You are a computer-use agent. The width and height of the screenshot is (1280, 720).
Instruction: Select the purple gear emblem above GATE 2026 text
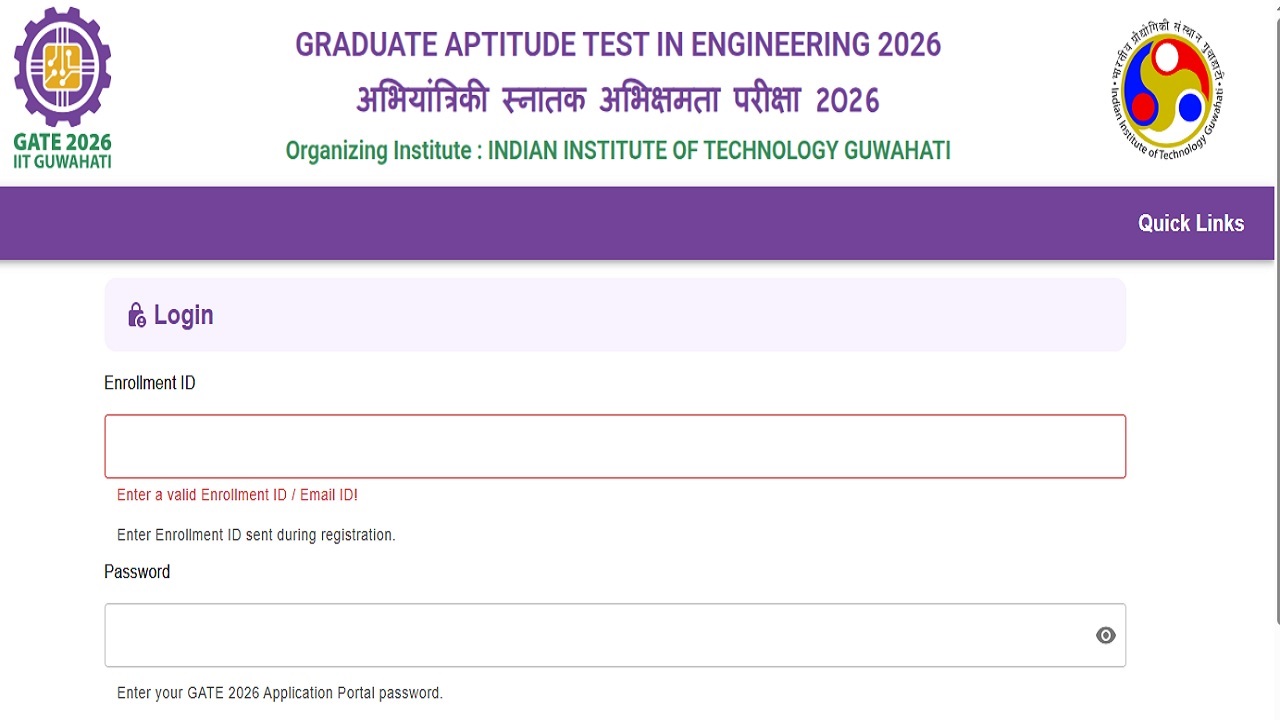coord(62,70)
